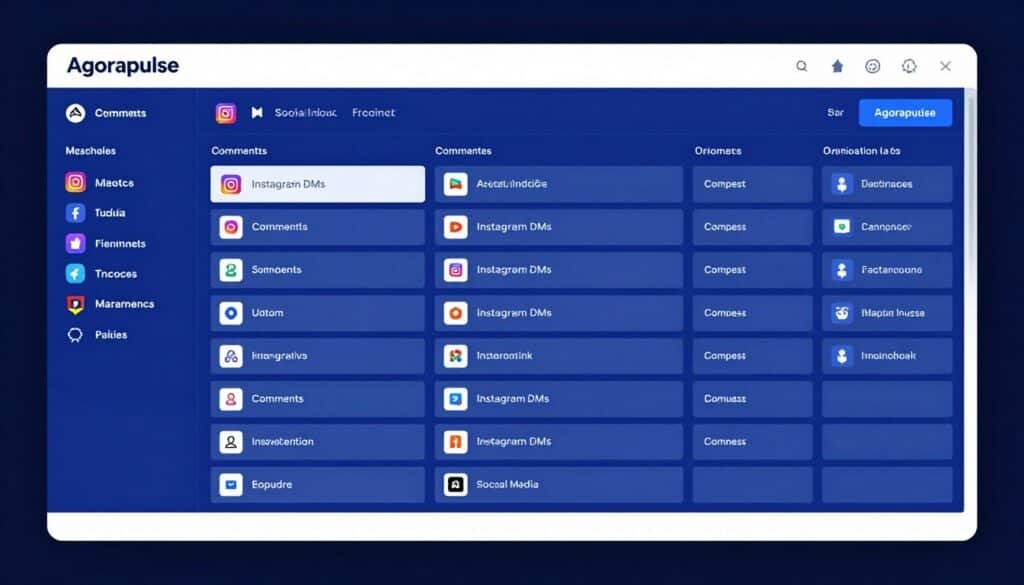Click the Commantes column header
The width and height of the screenshot is (1024, 585).
(x=464, y=151)
